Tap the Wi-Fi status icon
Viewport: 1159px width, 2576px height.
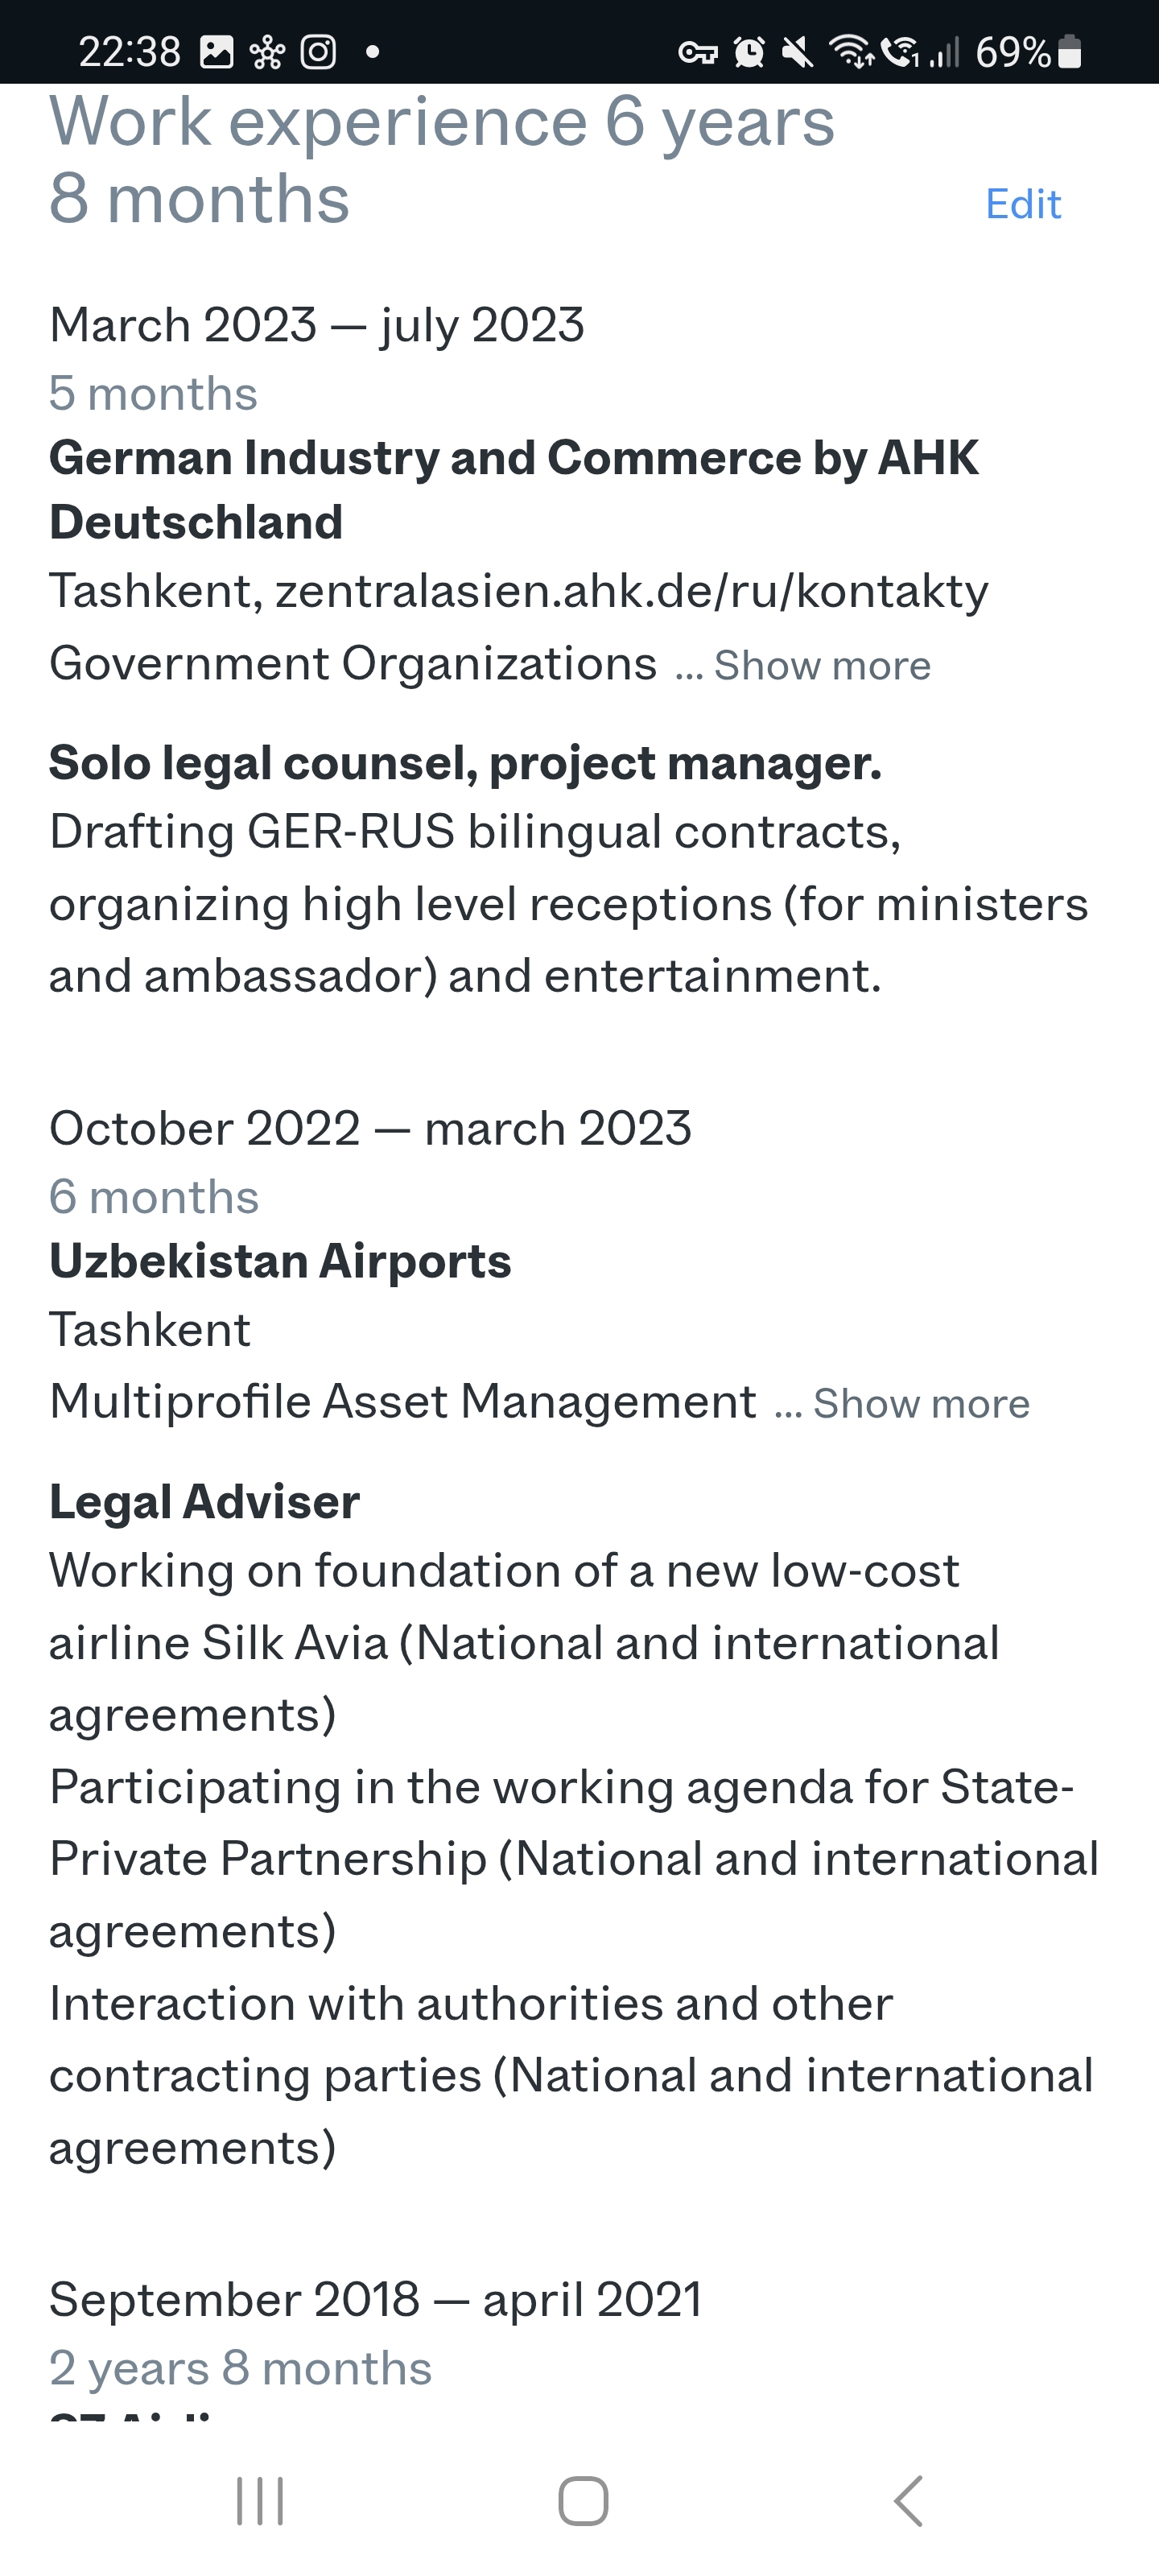coord(851,51)
